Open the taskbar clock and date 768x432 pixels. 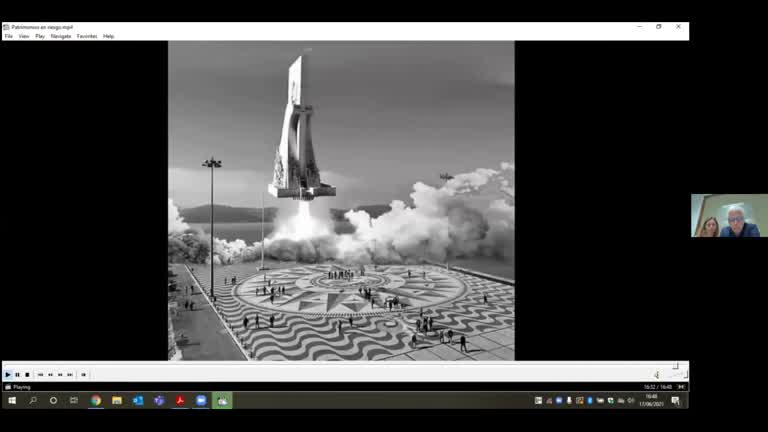coord(651,401)
